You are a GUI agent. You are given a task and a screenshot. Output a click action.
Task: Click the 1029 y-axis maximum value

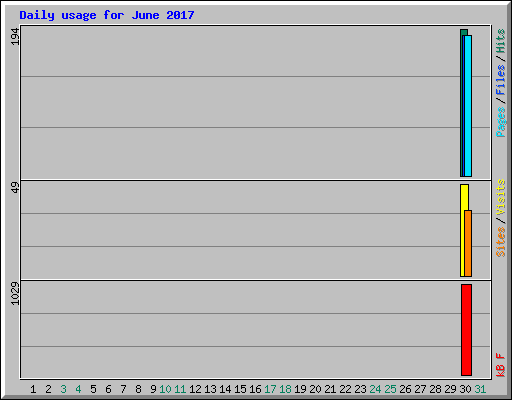tap(15, 293)
